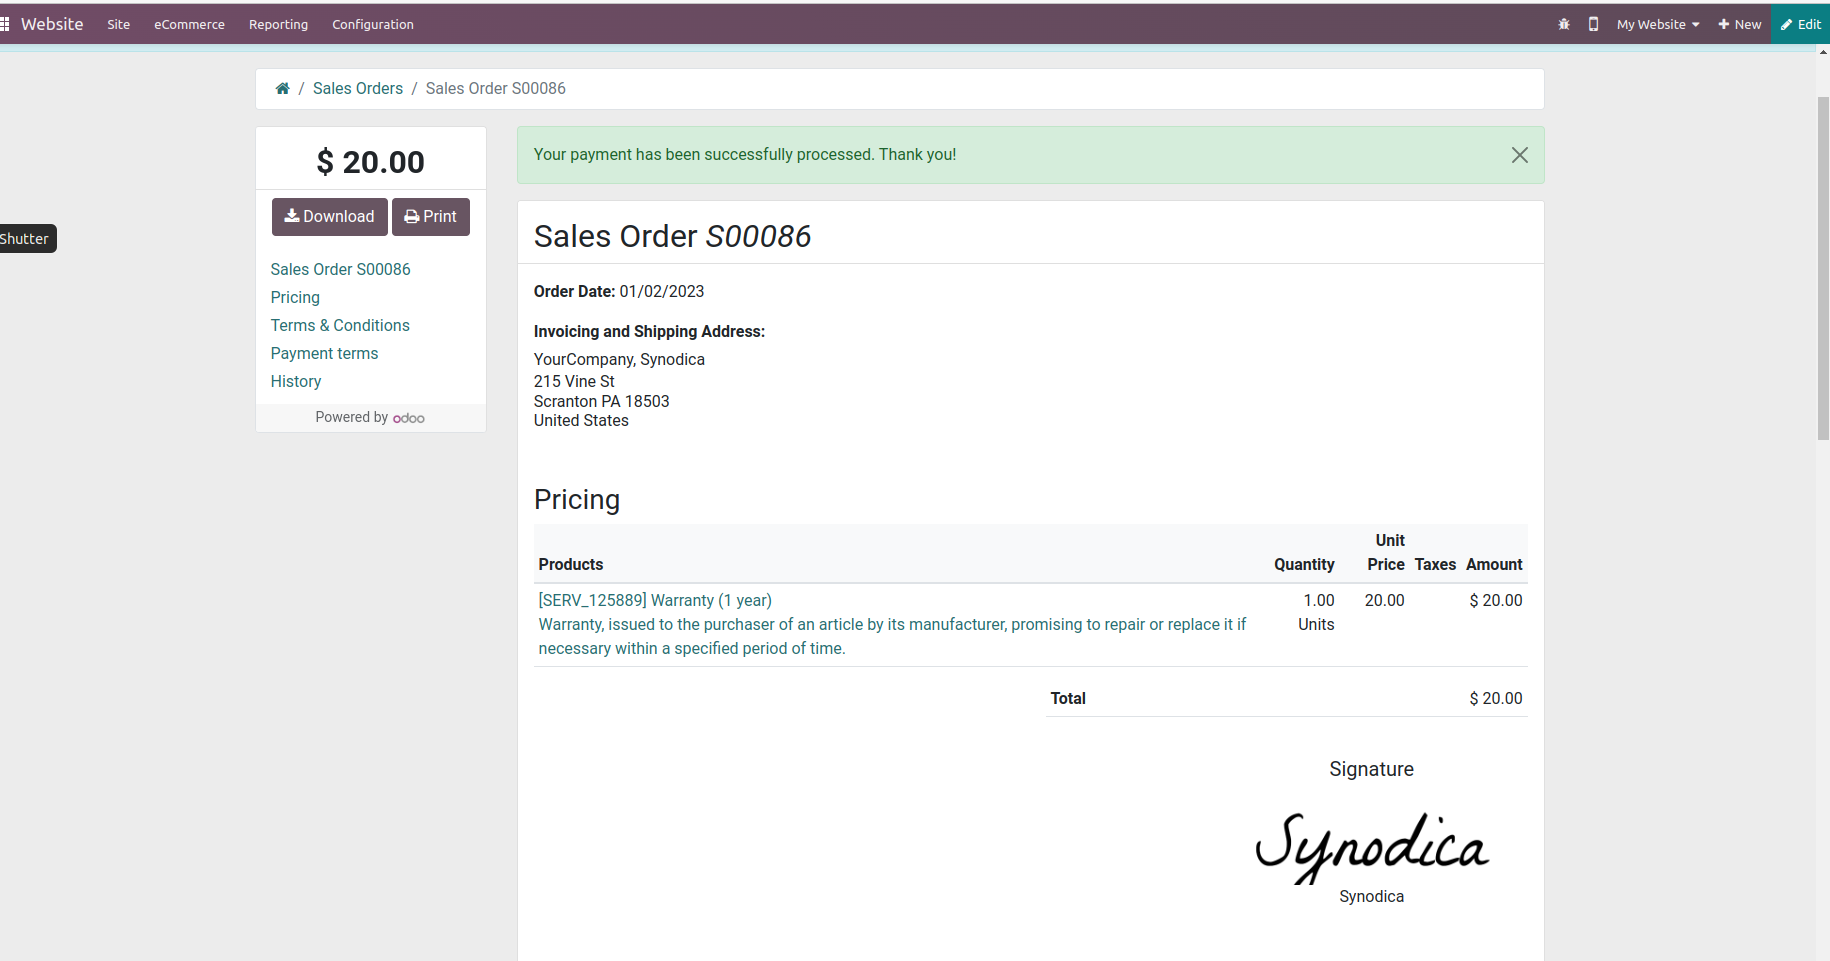Dismiss the payment success alert
The height and width of the screenshot is (961, 1830).
(x=1520, y=155)
